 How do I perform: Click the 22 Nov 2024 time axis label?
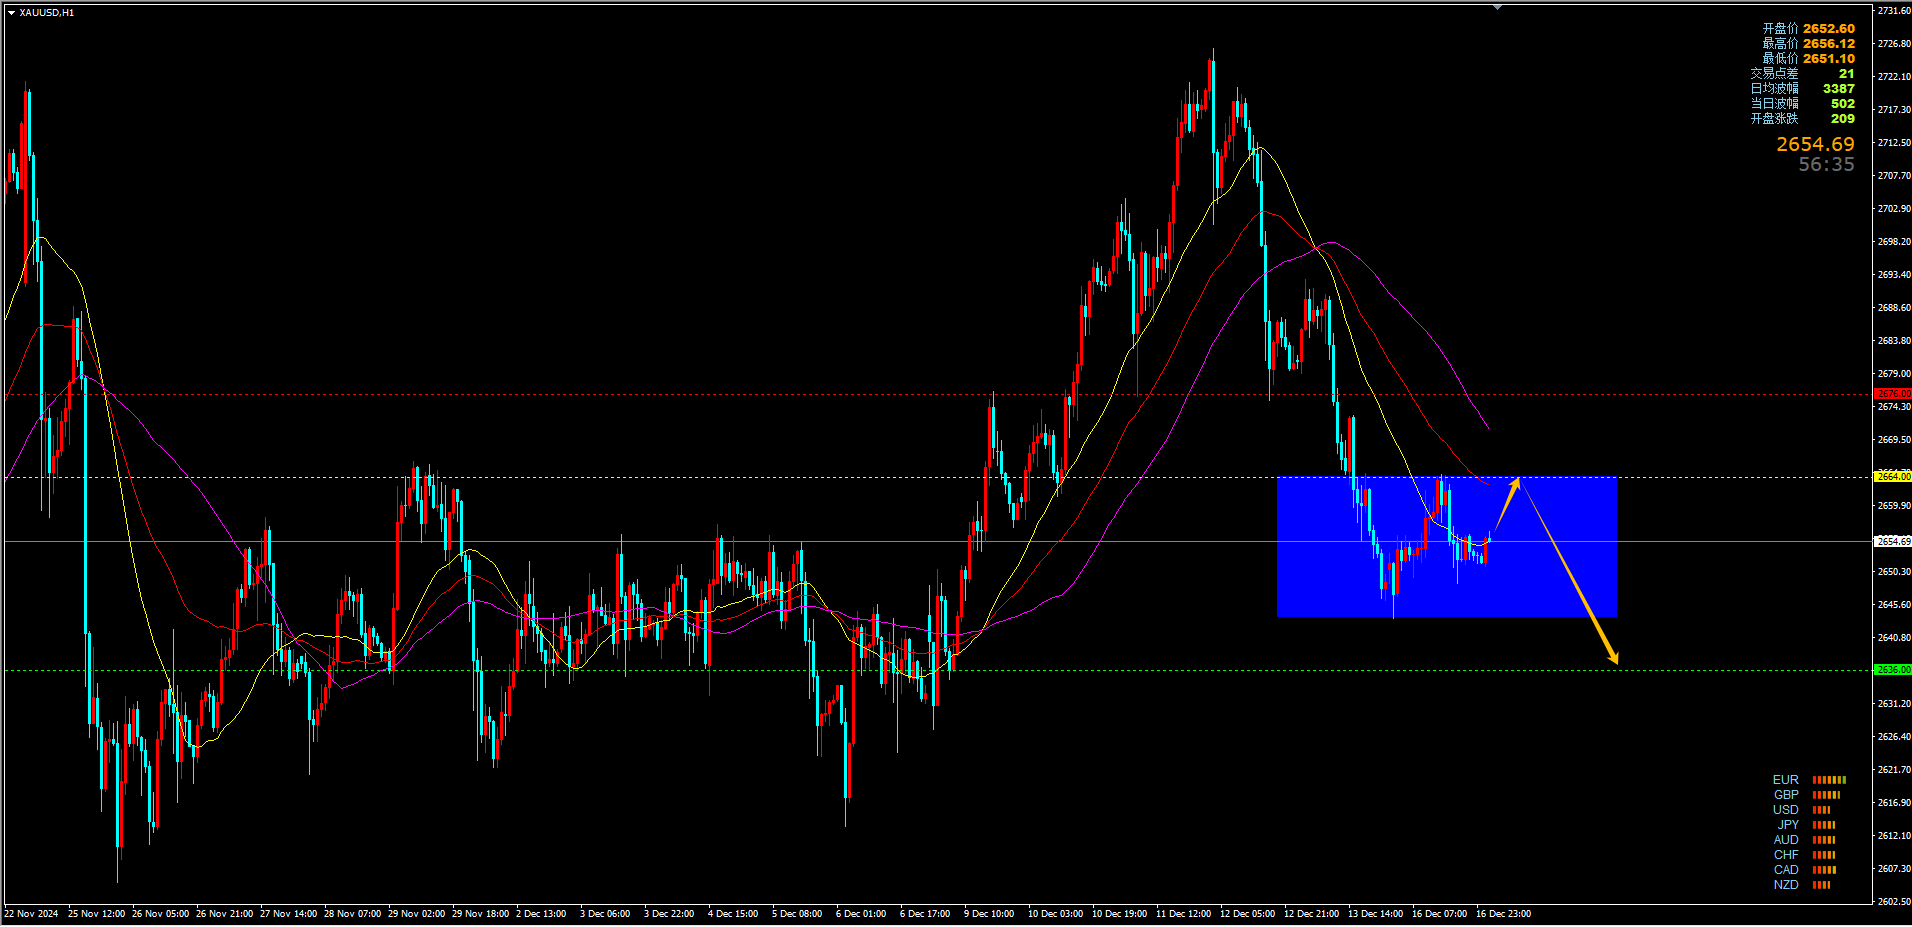(31, 914)
